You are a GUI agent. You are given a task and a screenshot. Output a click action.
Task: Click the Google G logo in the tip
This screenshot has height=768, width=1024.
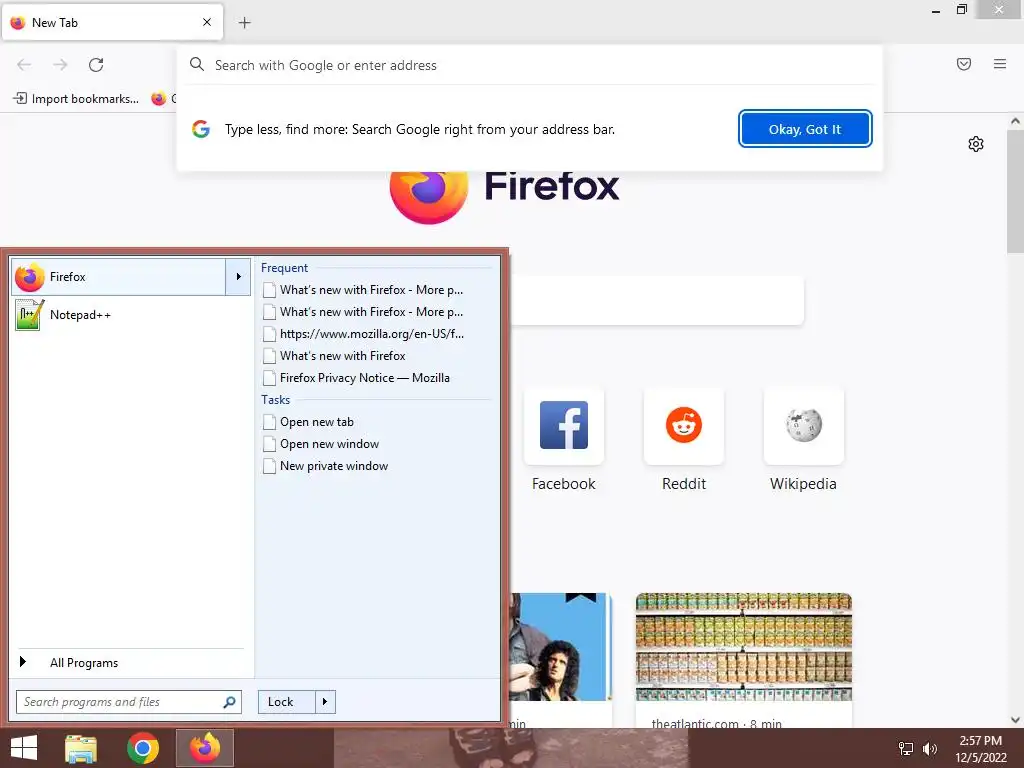pos(201,129)
